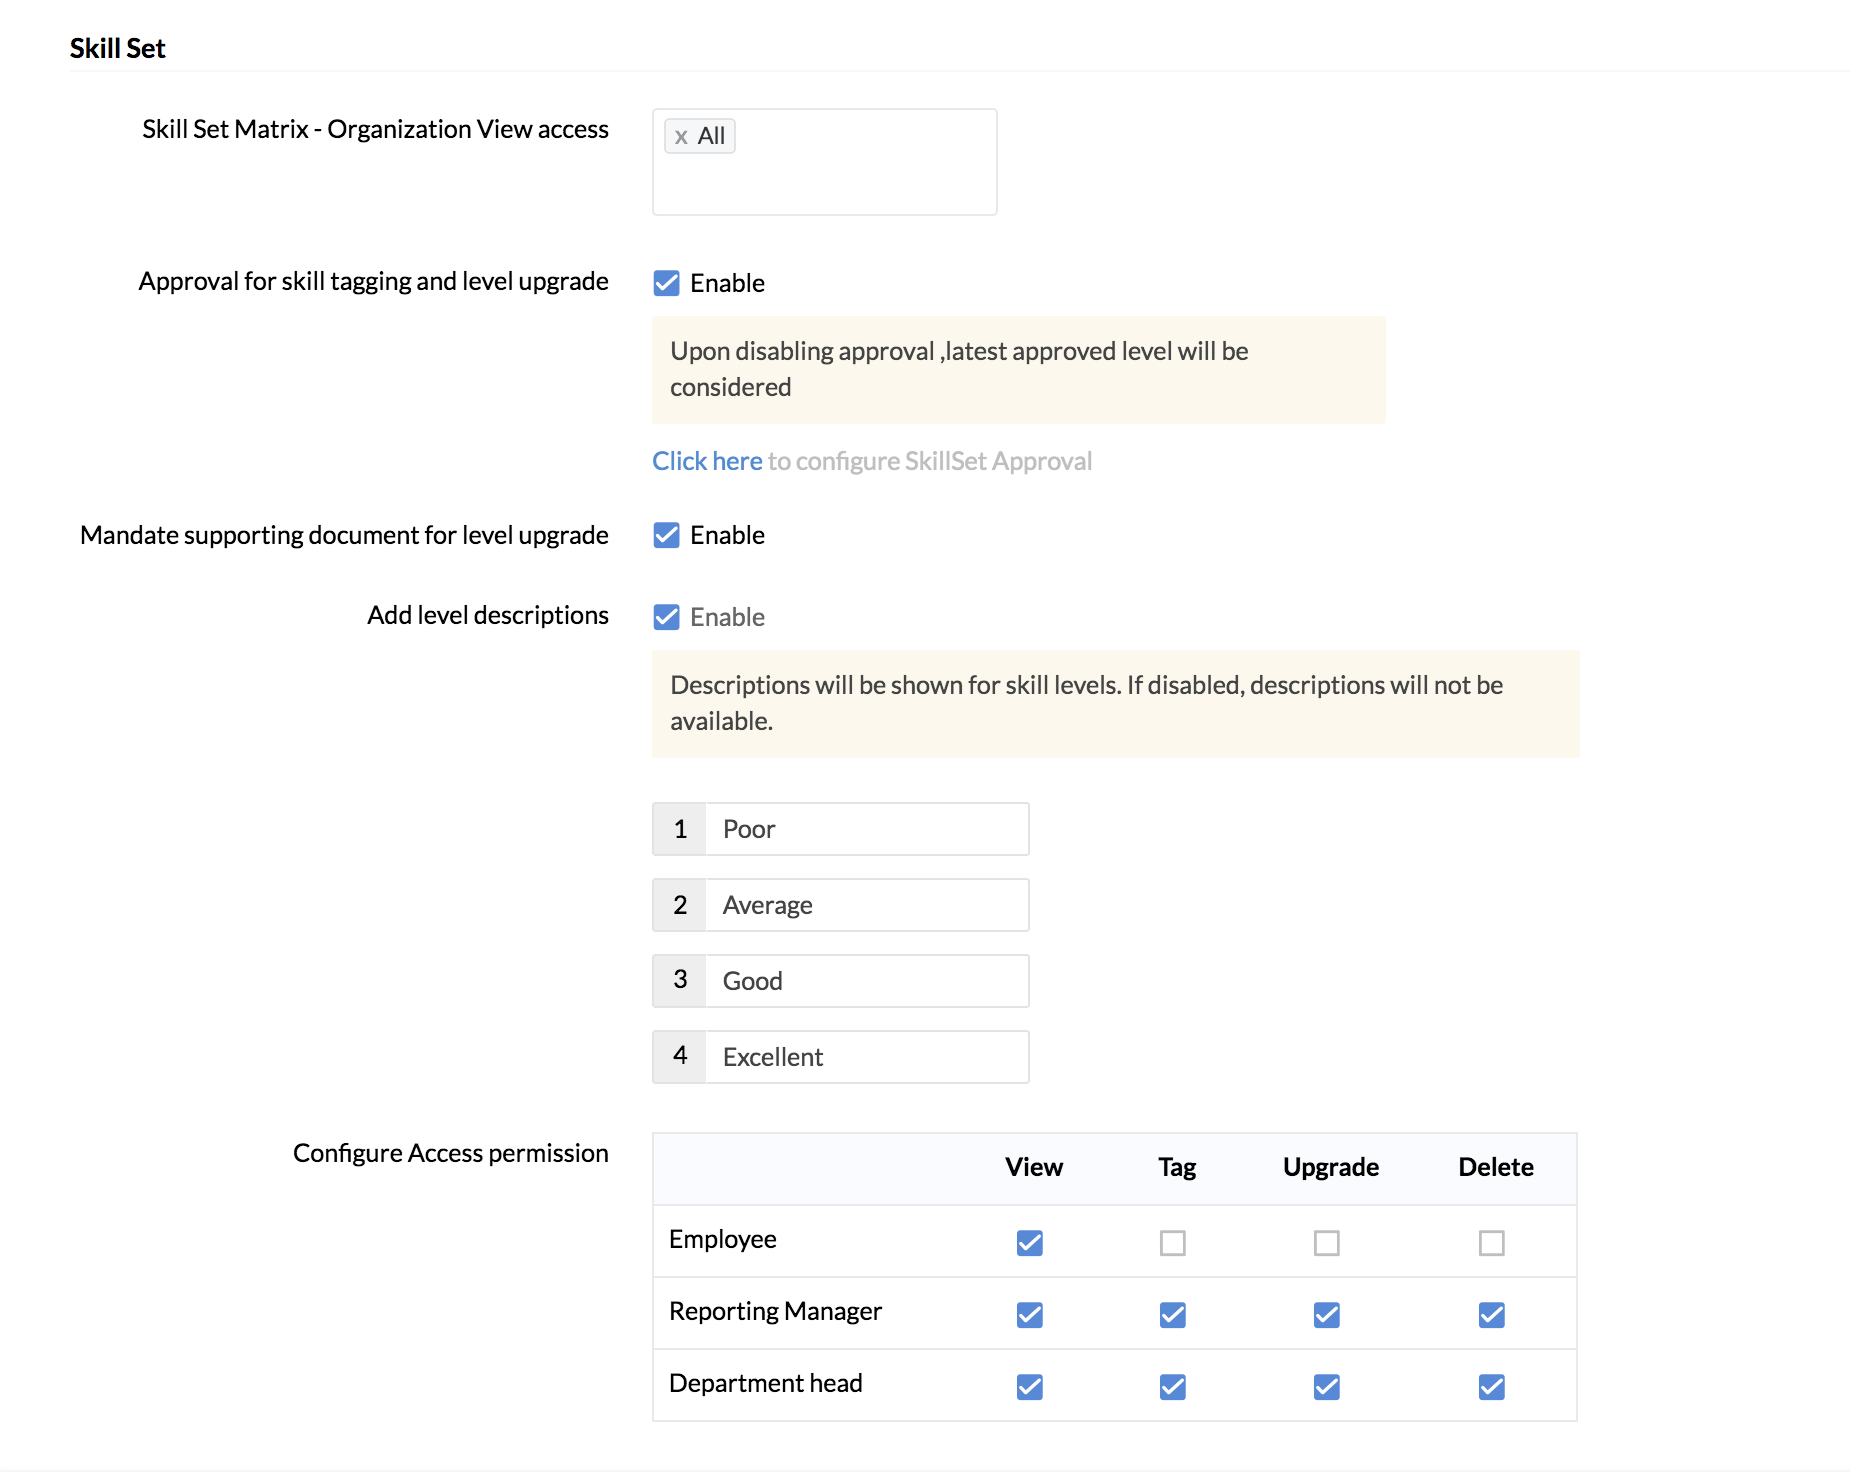Edit the level 1 'Poor' description field
The image size is (1850, 1472).
point(866,829)
